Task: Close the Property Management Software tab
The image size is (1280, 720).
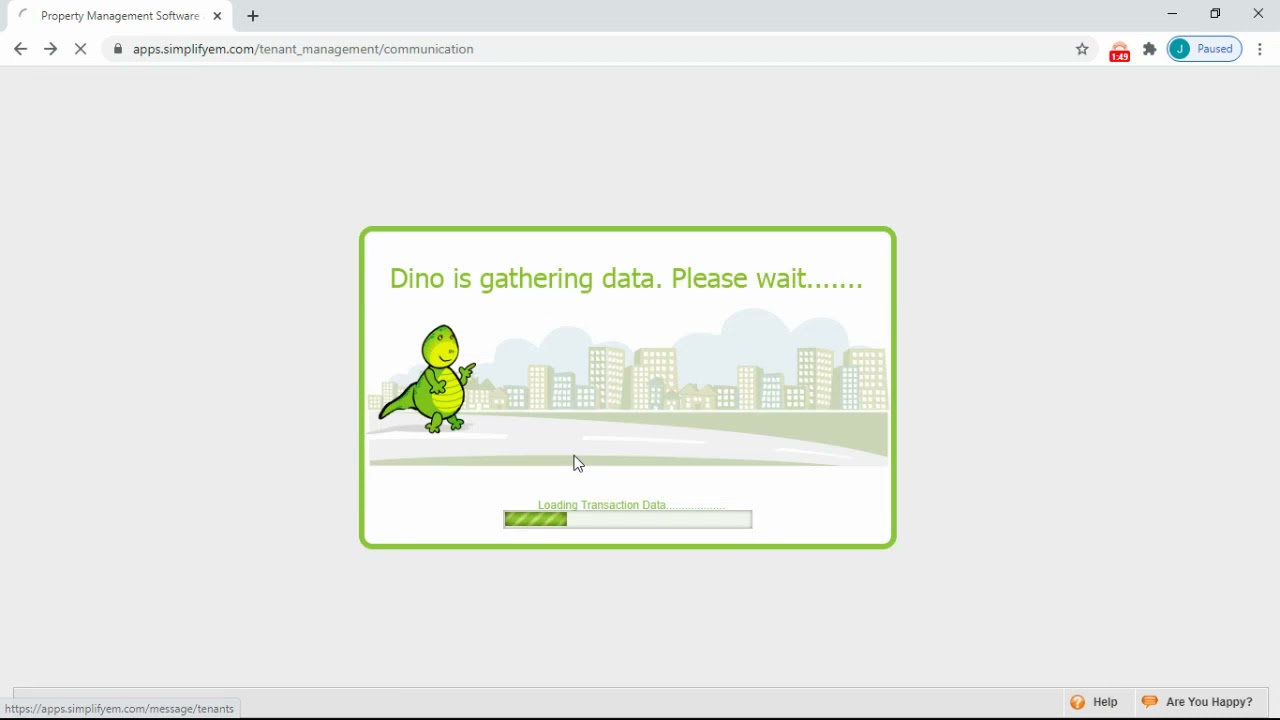Action: [217, 16]
